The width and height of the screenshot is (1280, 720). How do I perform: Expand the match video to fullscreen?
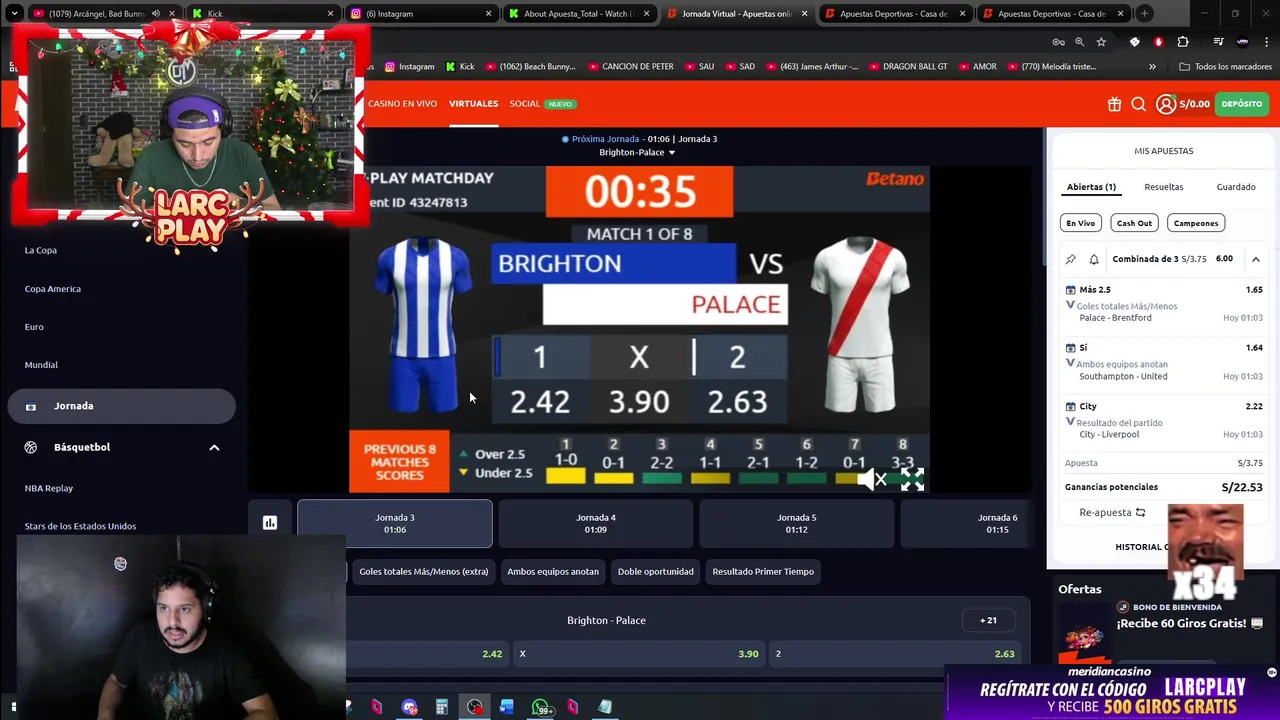point(912,480)
